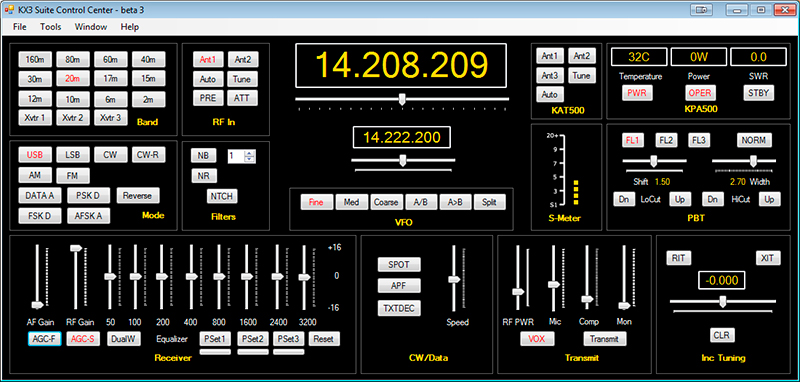Screen dimensions: 800x382
Task: Select the 40m band
Action: tap(148, 59)
